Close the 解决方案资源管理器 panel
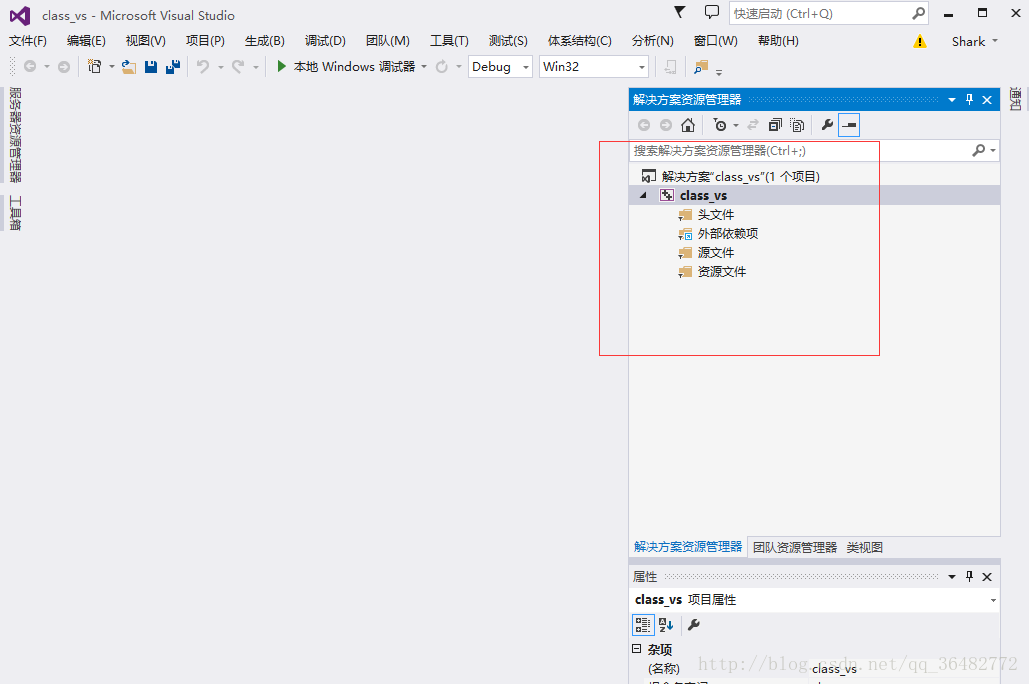The height and width of the screenshot is (684, 1029). point(987,100)
